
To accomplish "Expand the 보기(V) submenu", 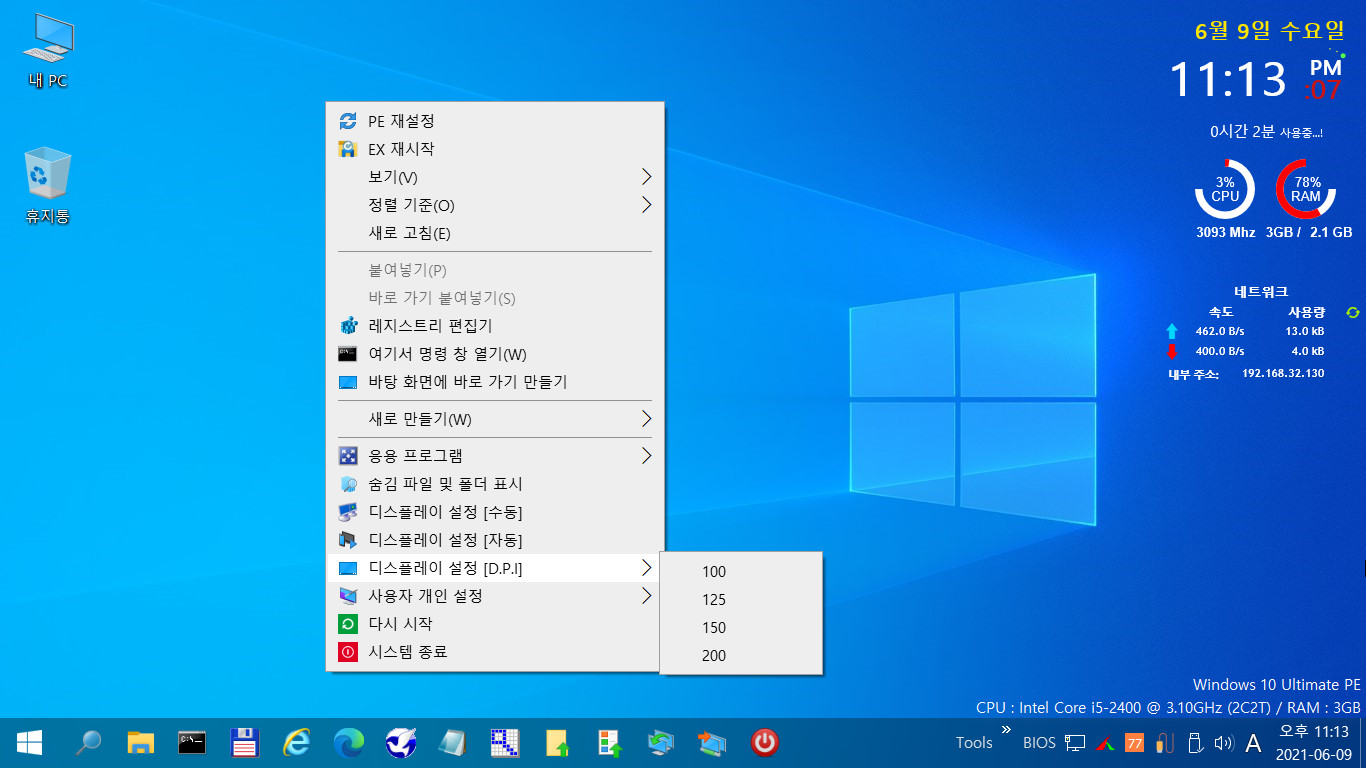I will point(495,177).
